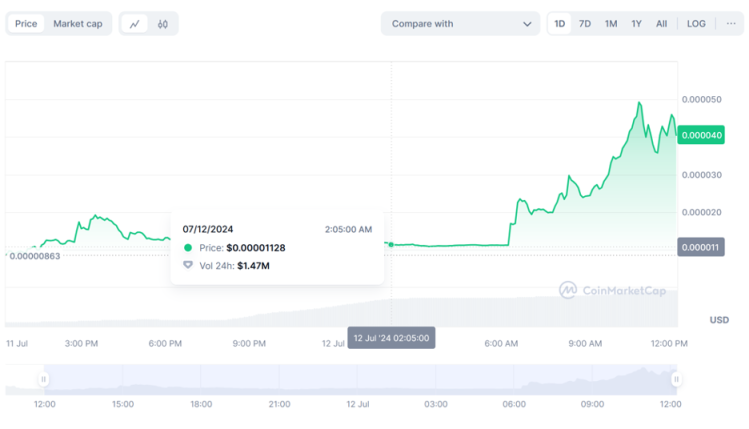This screenshot has width=749, height=429.
Task: Click the 12 Jul '24 02:05:00 time marker
Action: coord(391,338)
